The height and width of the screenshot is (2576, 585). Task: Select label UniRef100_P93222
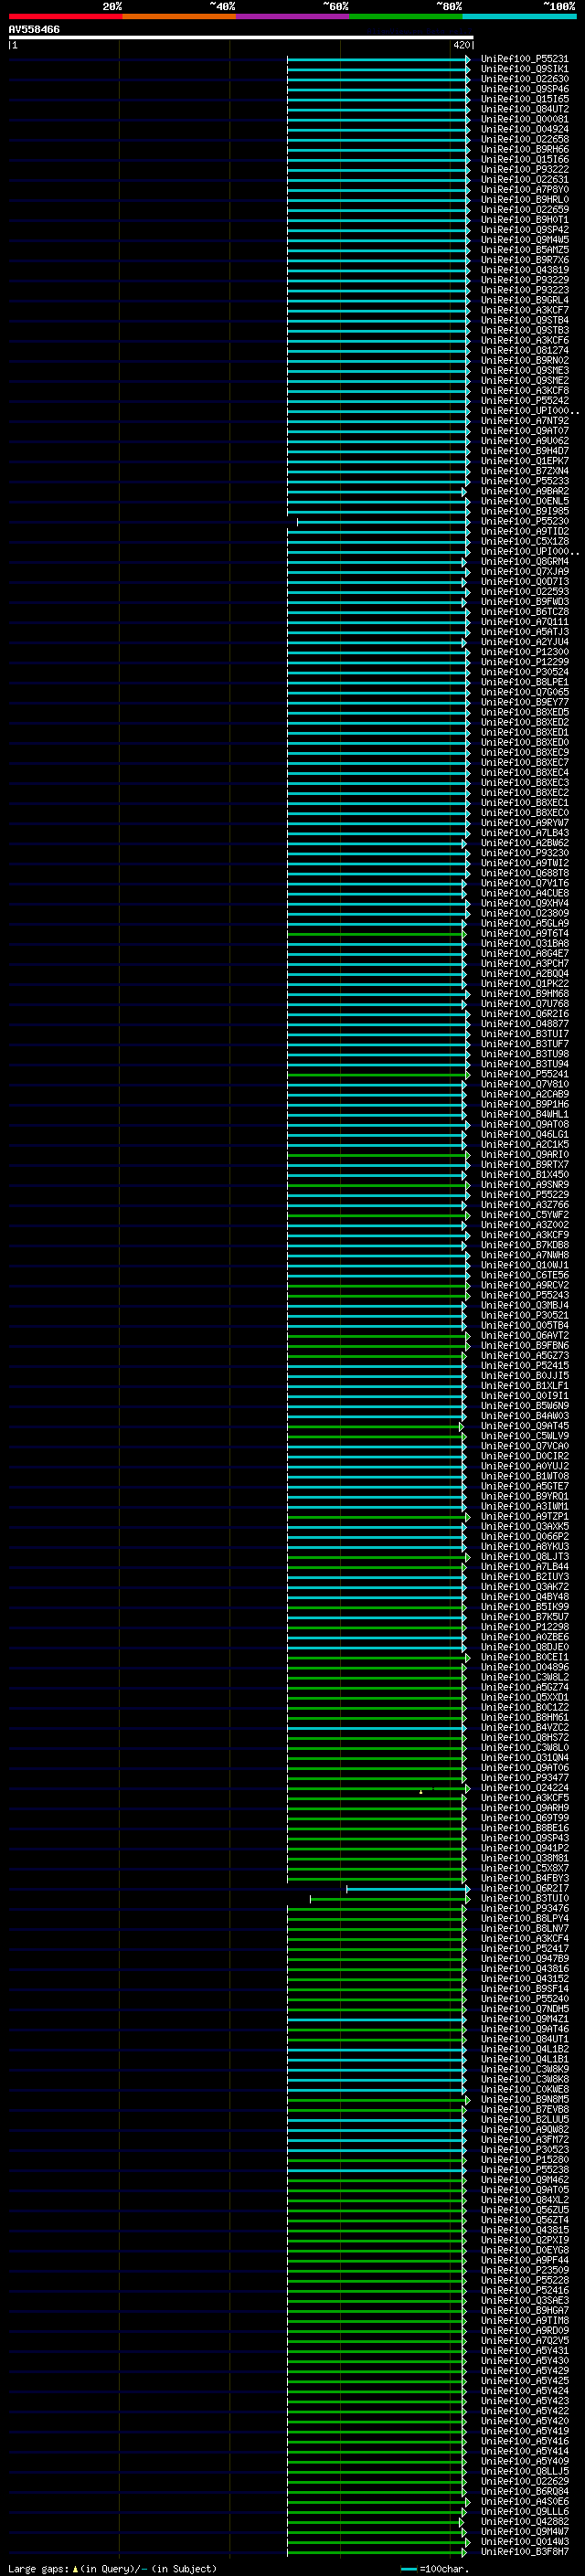pos(525,170)
